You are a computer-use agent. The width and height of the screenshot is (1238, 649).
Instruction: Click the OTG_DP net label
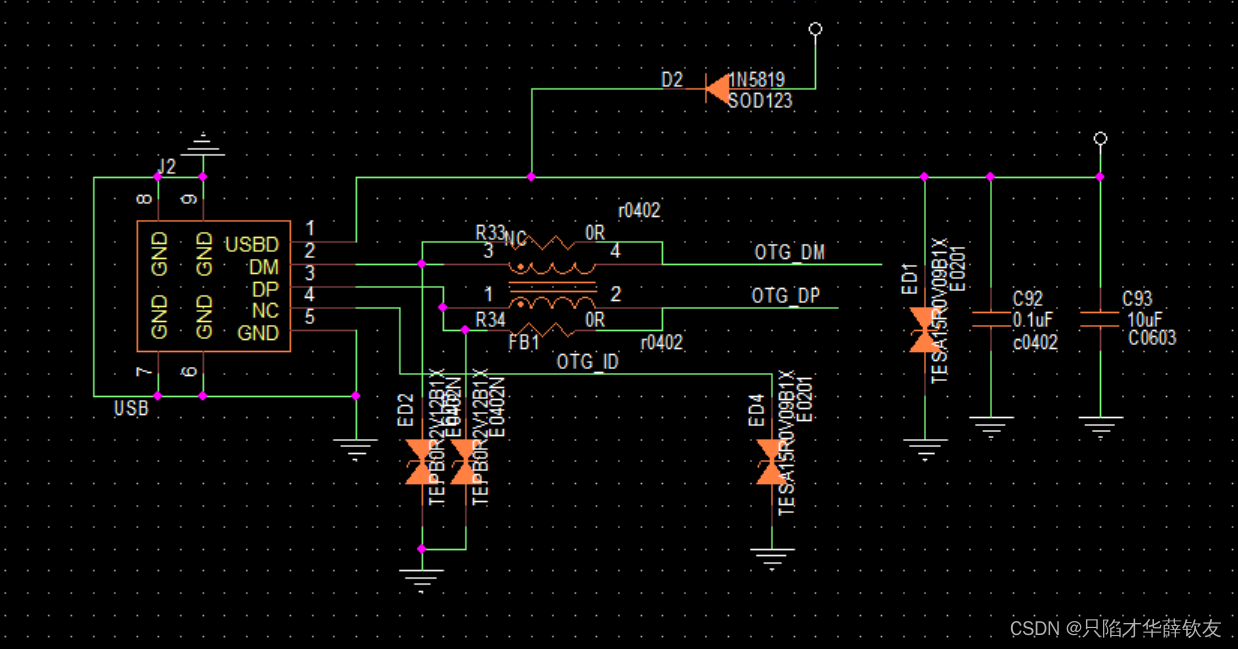pyautogui.click(x=787, y=297)
